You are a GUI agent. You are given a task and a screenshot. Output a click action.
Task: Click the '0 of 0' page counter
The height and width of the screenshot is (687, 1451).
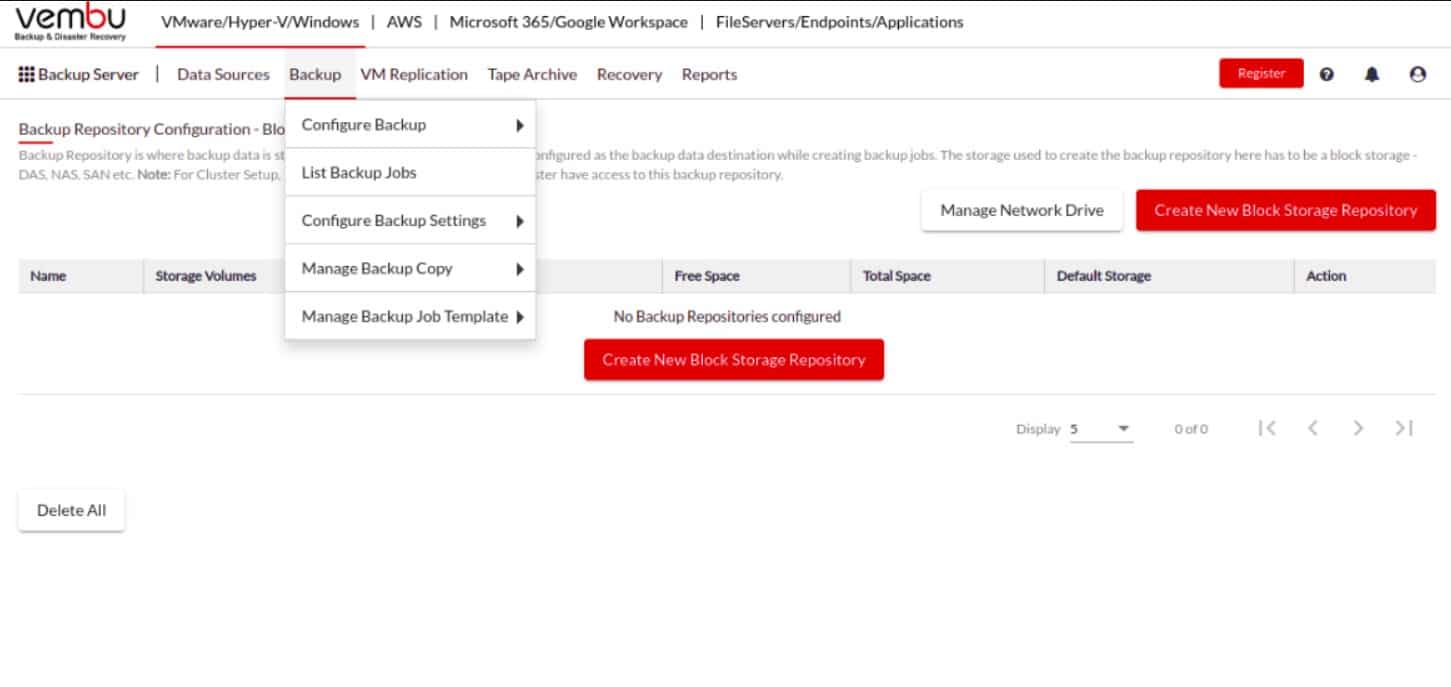coord(1191,429)
